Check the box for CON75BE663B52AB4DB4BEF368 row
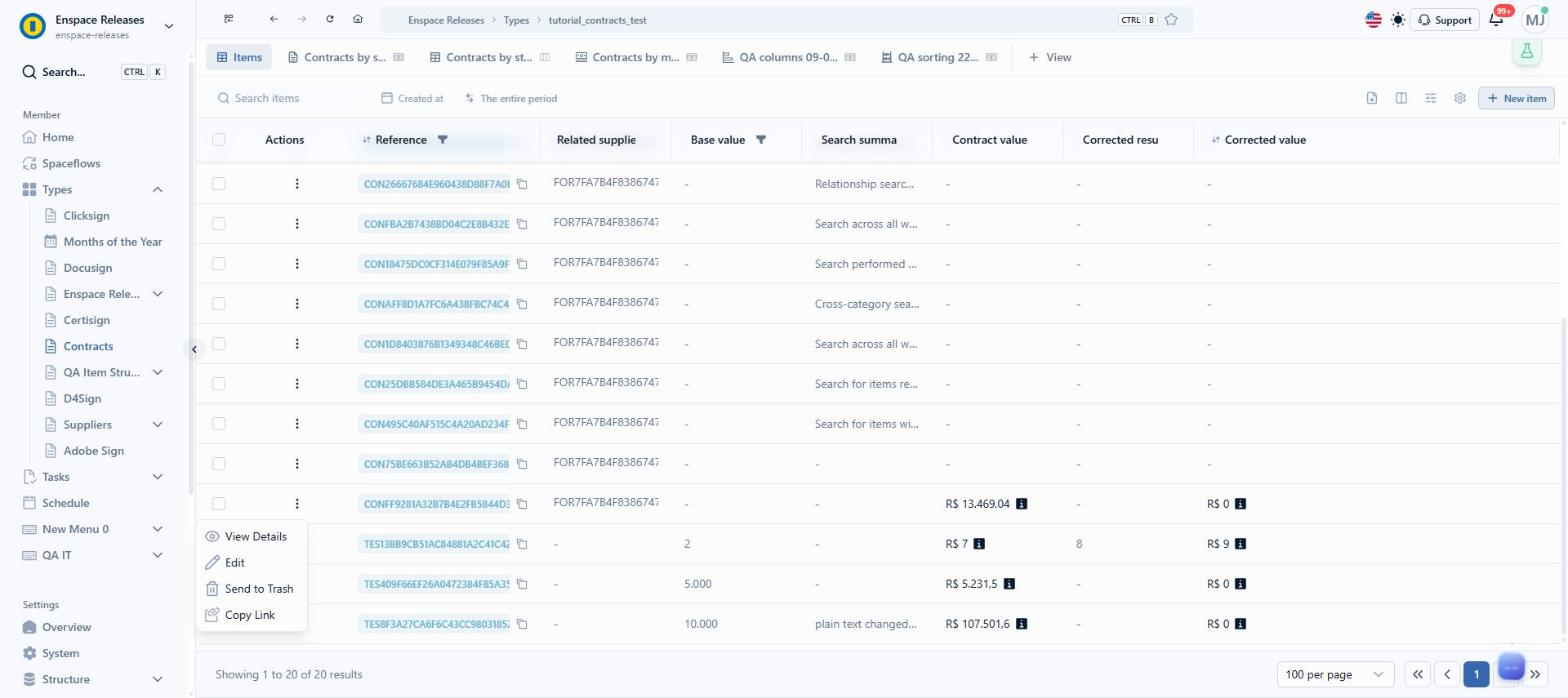 [219, 464]
